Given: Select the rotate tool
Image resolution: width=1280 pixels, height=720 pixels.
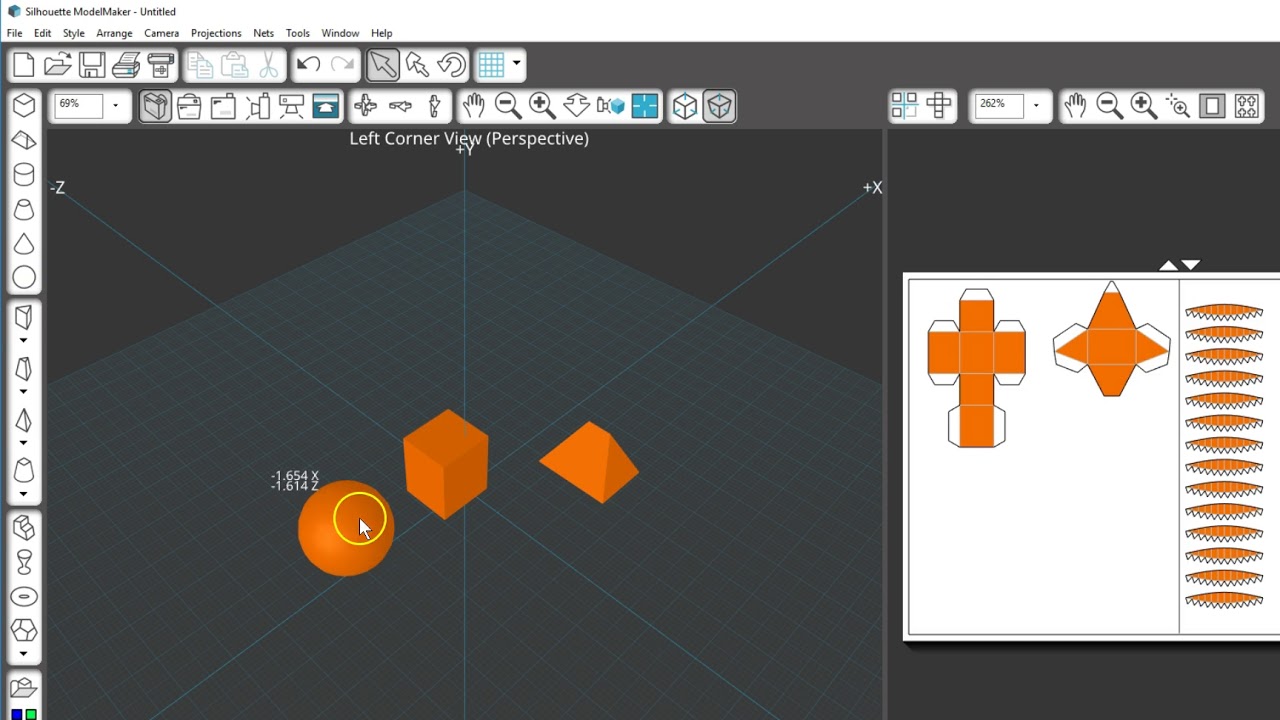Looking at the screenshot, I should coord(451,65).
